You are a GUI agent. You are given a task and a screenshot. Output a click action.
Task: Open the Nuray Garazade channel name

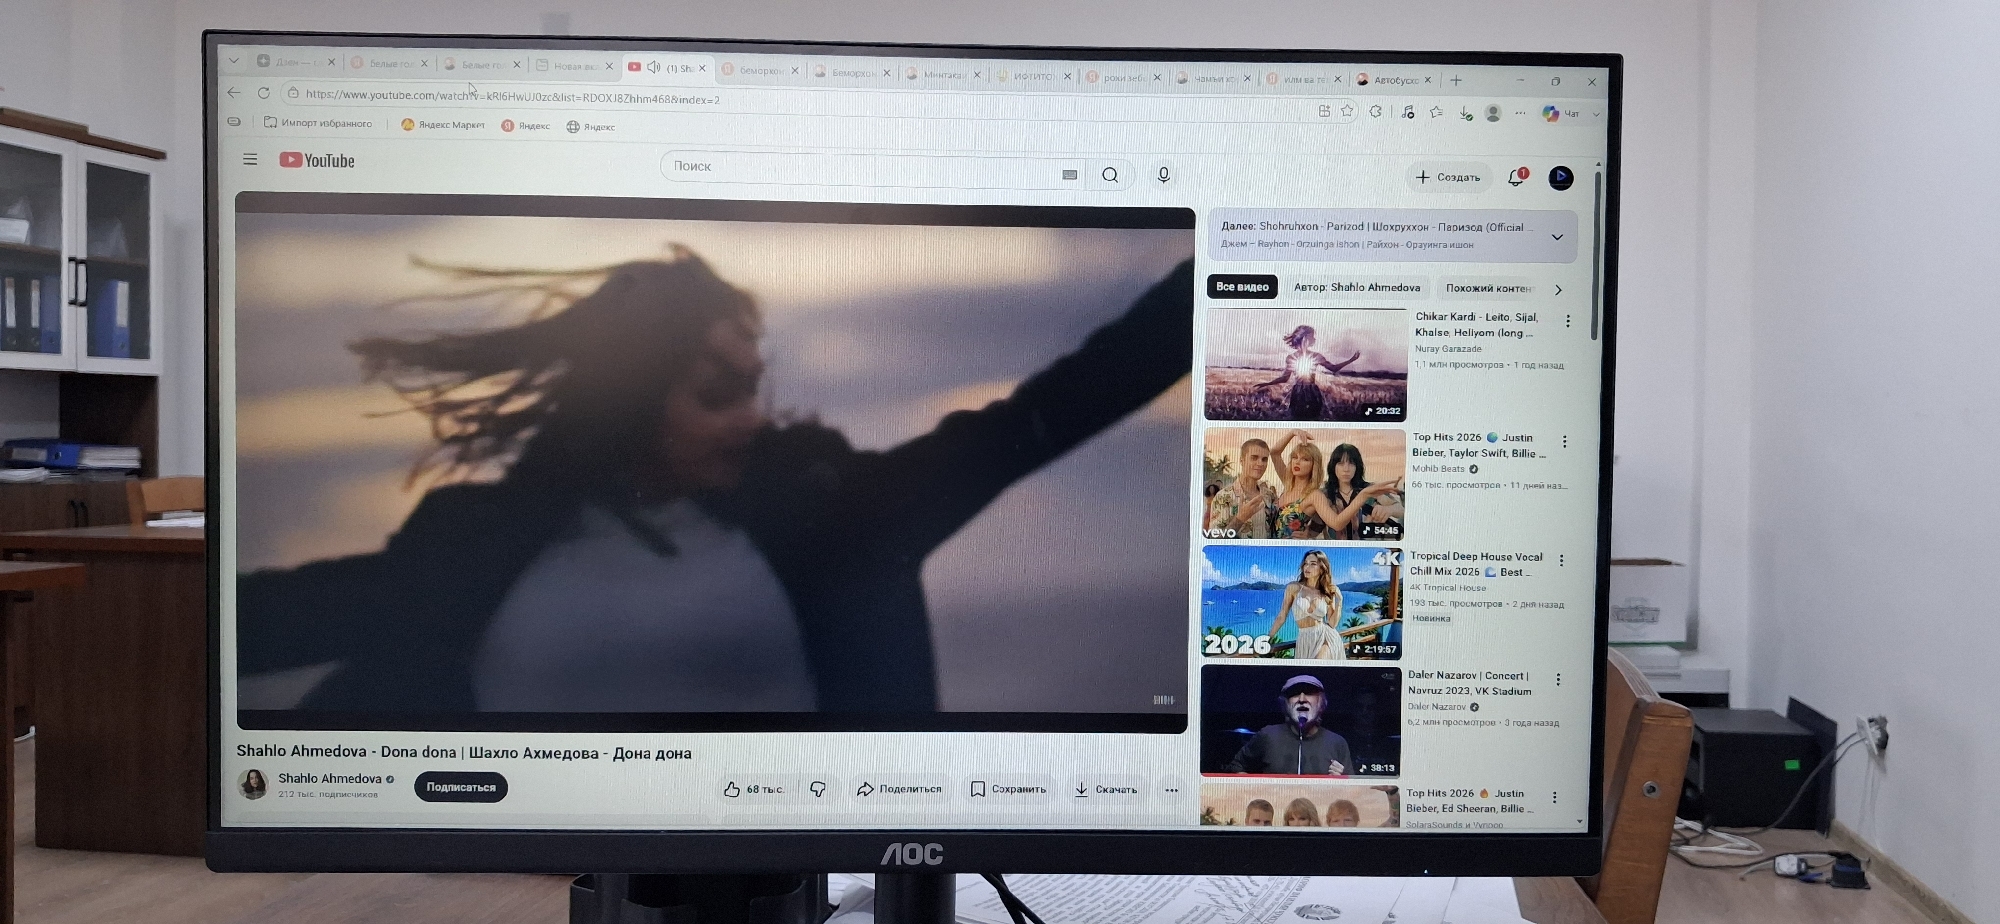(x=1448, y=349)
